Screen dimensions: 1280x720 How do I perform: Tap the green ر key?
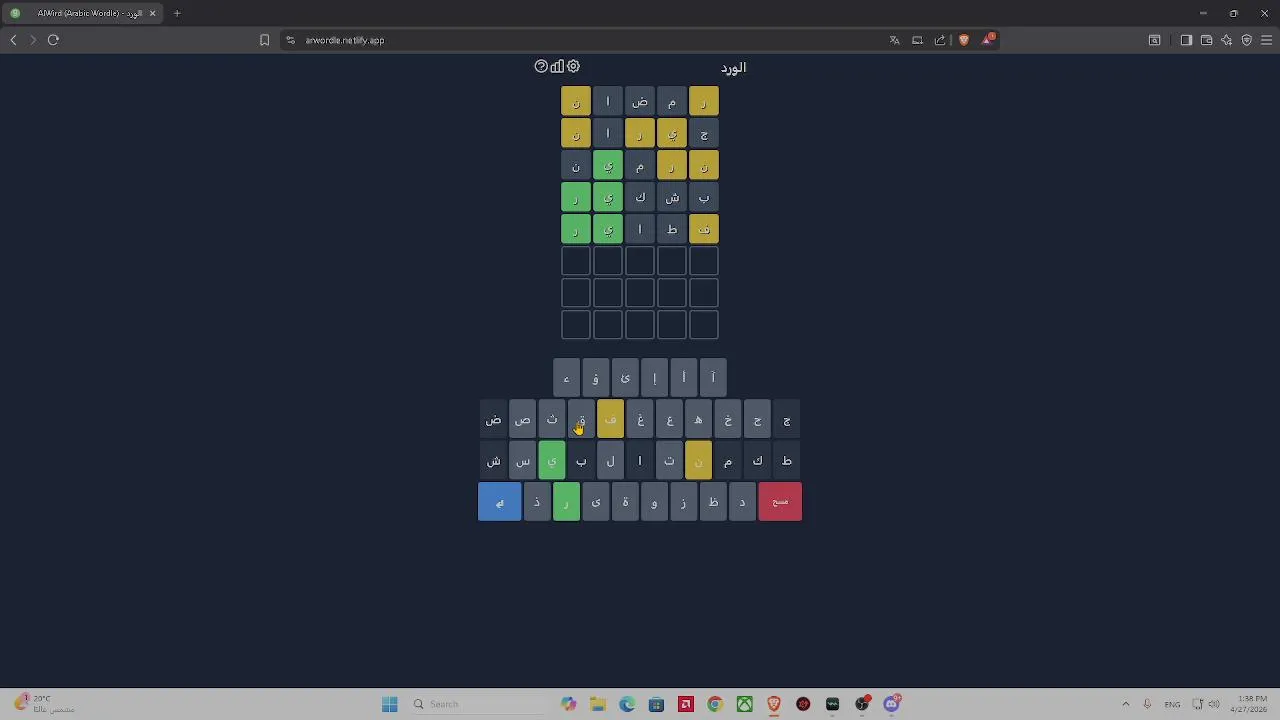tap(566, 502)
